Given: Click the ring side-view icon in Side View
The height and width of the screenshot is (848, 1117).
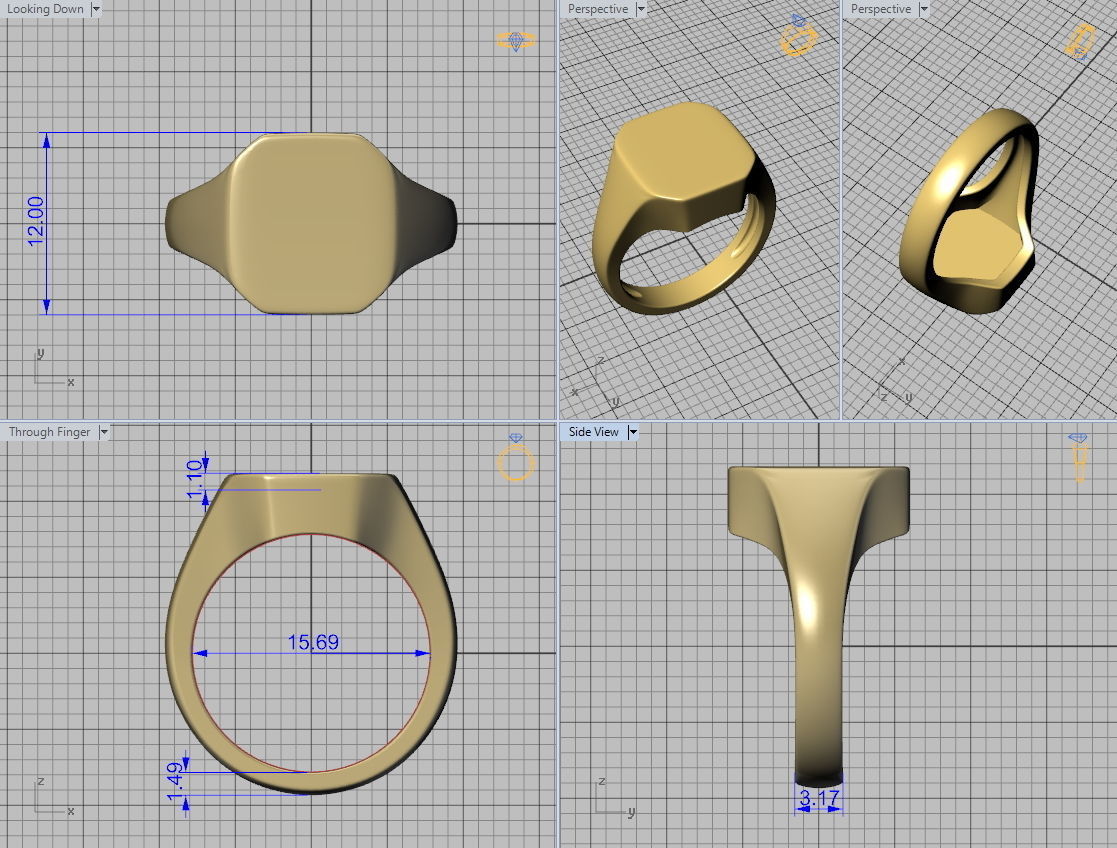Looking at the screenshot, I should 1079,457.
